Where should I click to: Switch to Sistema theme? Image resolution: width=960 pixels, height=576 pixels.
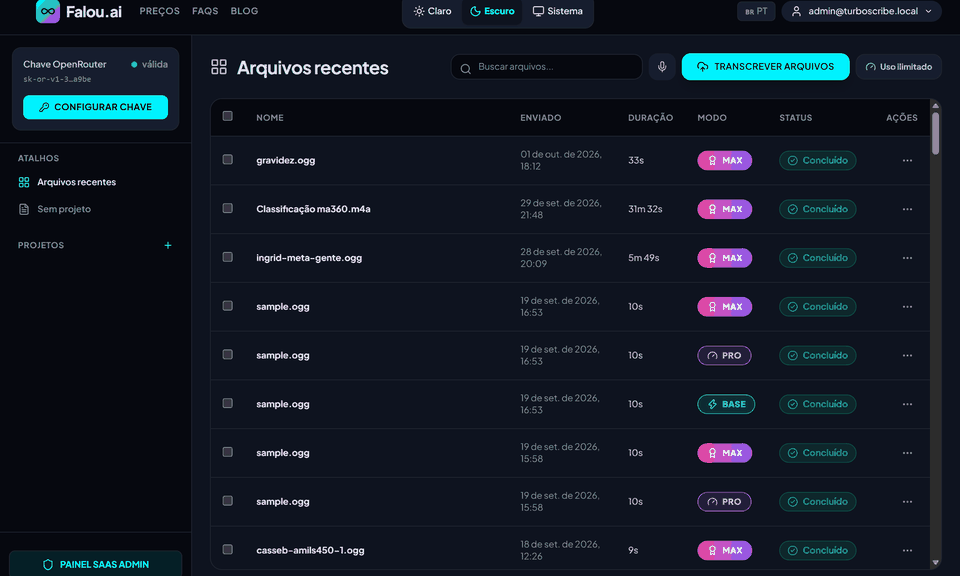[557, 11]
